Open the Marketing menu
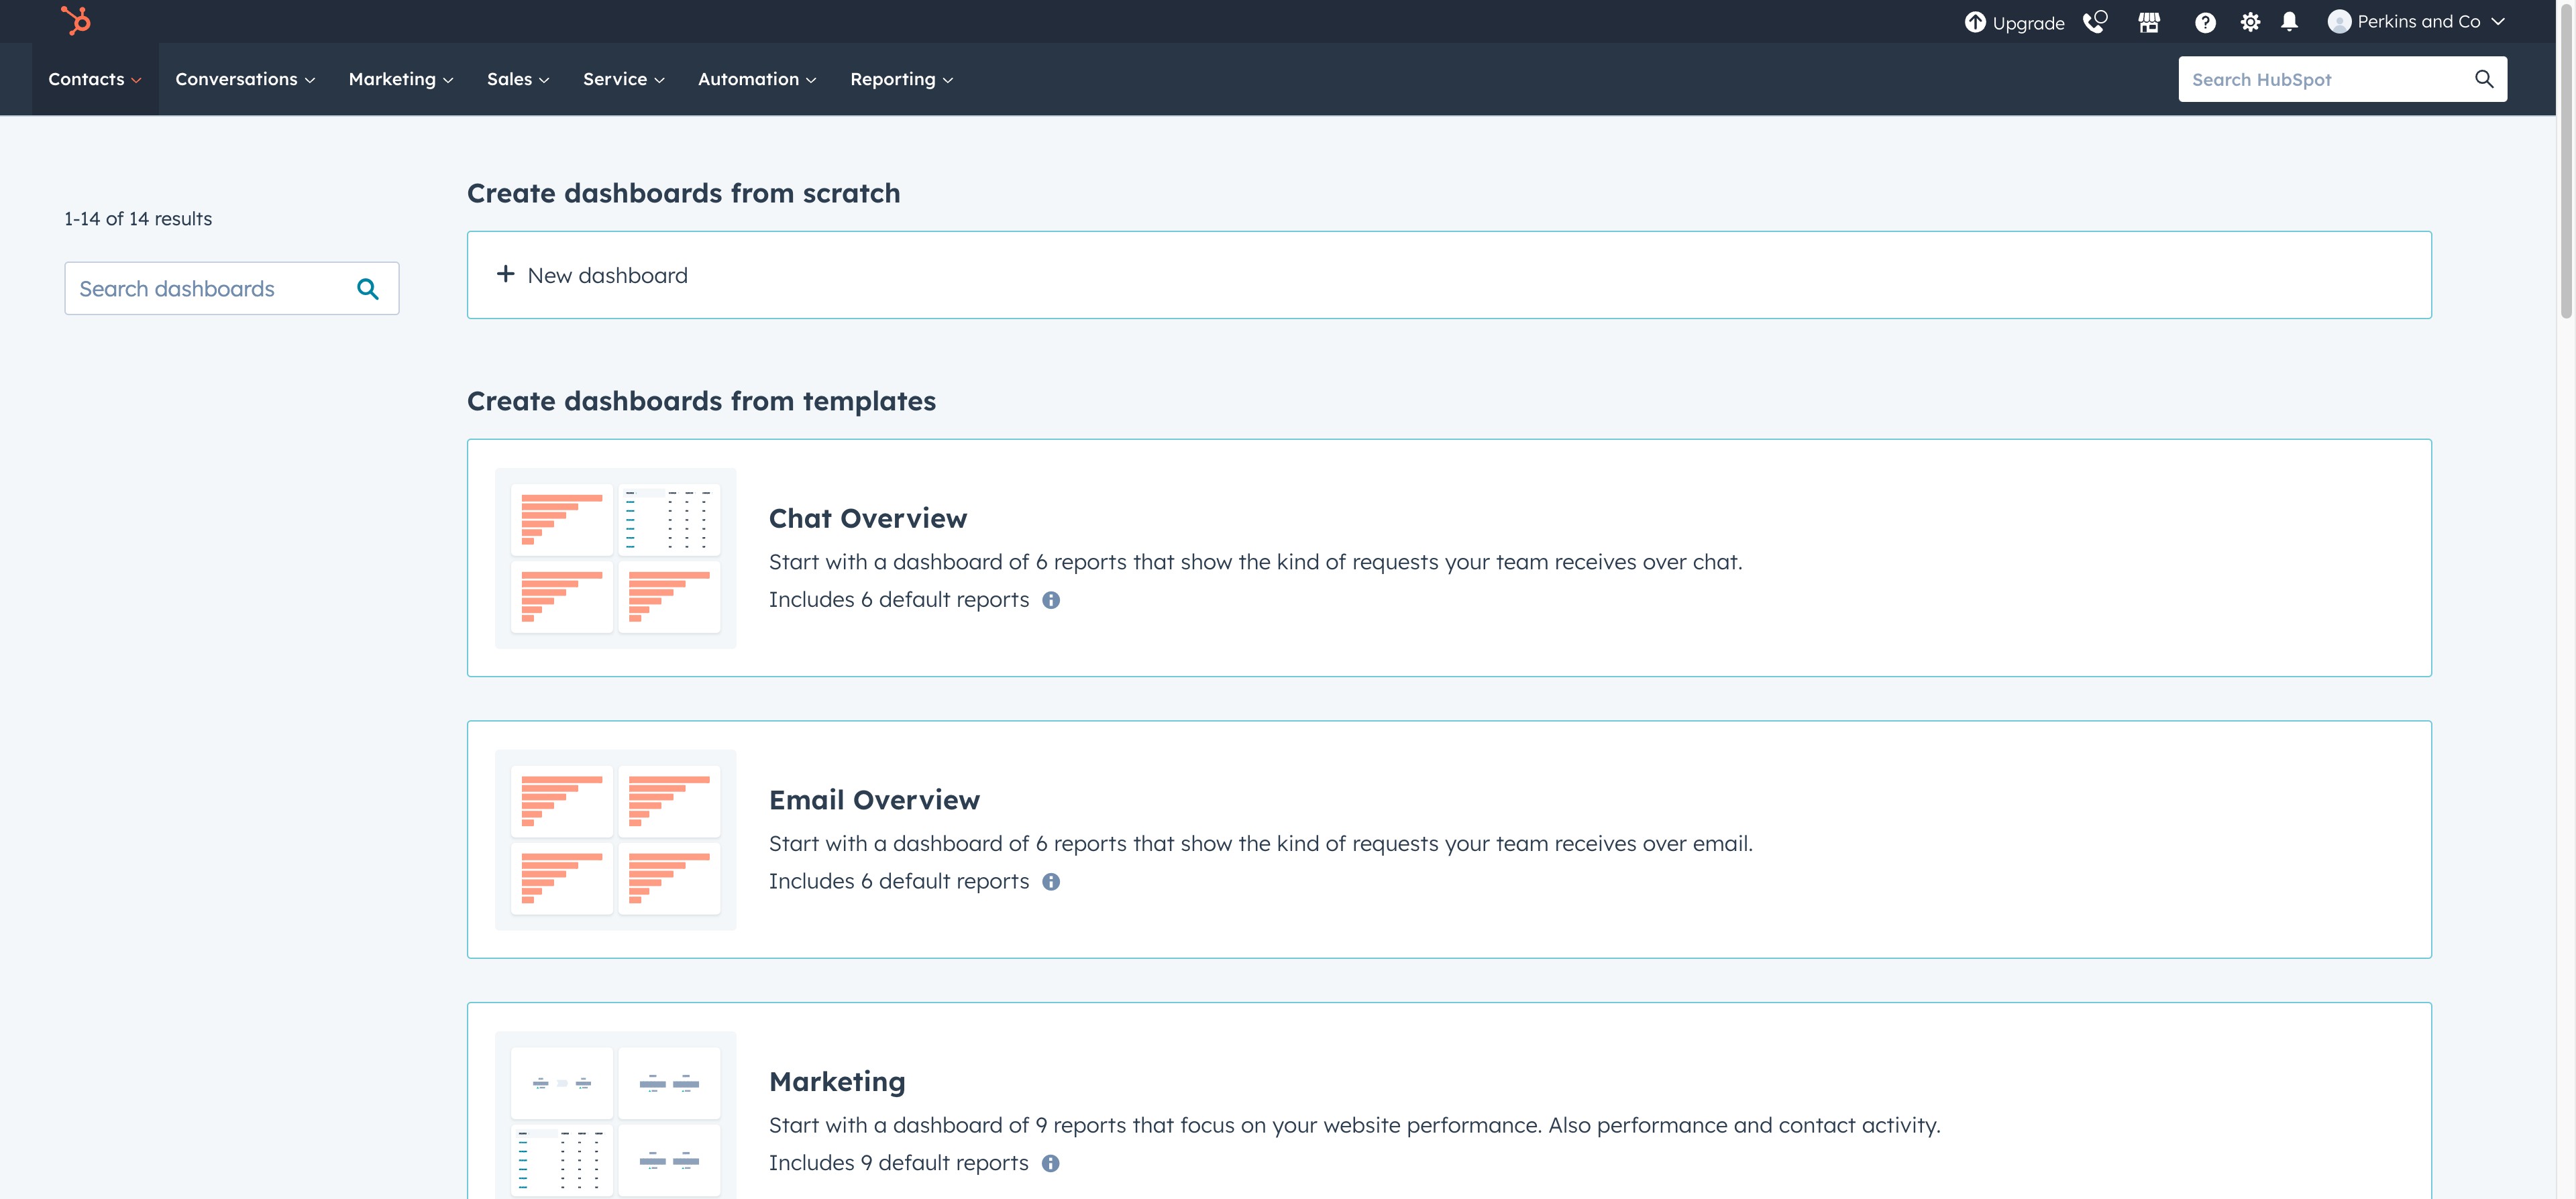 point(400,79)
